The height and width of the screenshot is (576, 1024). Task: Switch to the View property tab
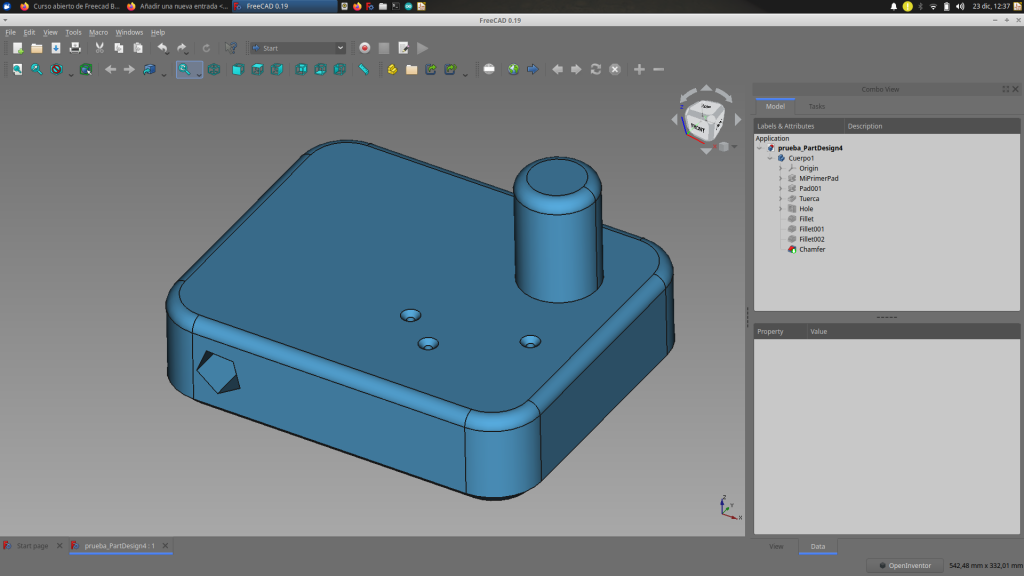pyautogui.click(x=776, y=546)
